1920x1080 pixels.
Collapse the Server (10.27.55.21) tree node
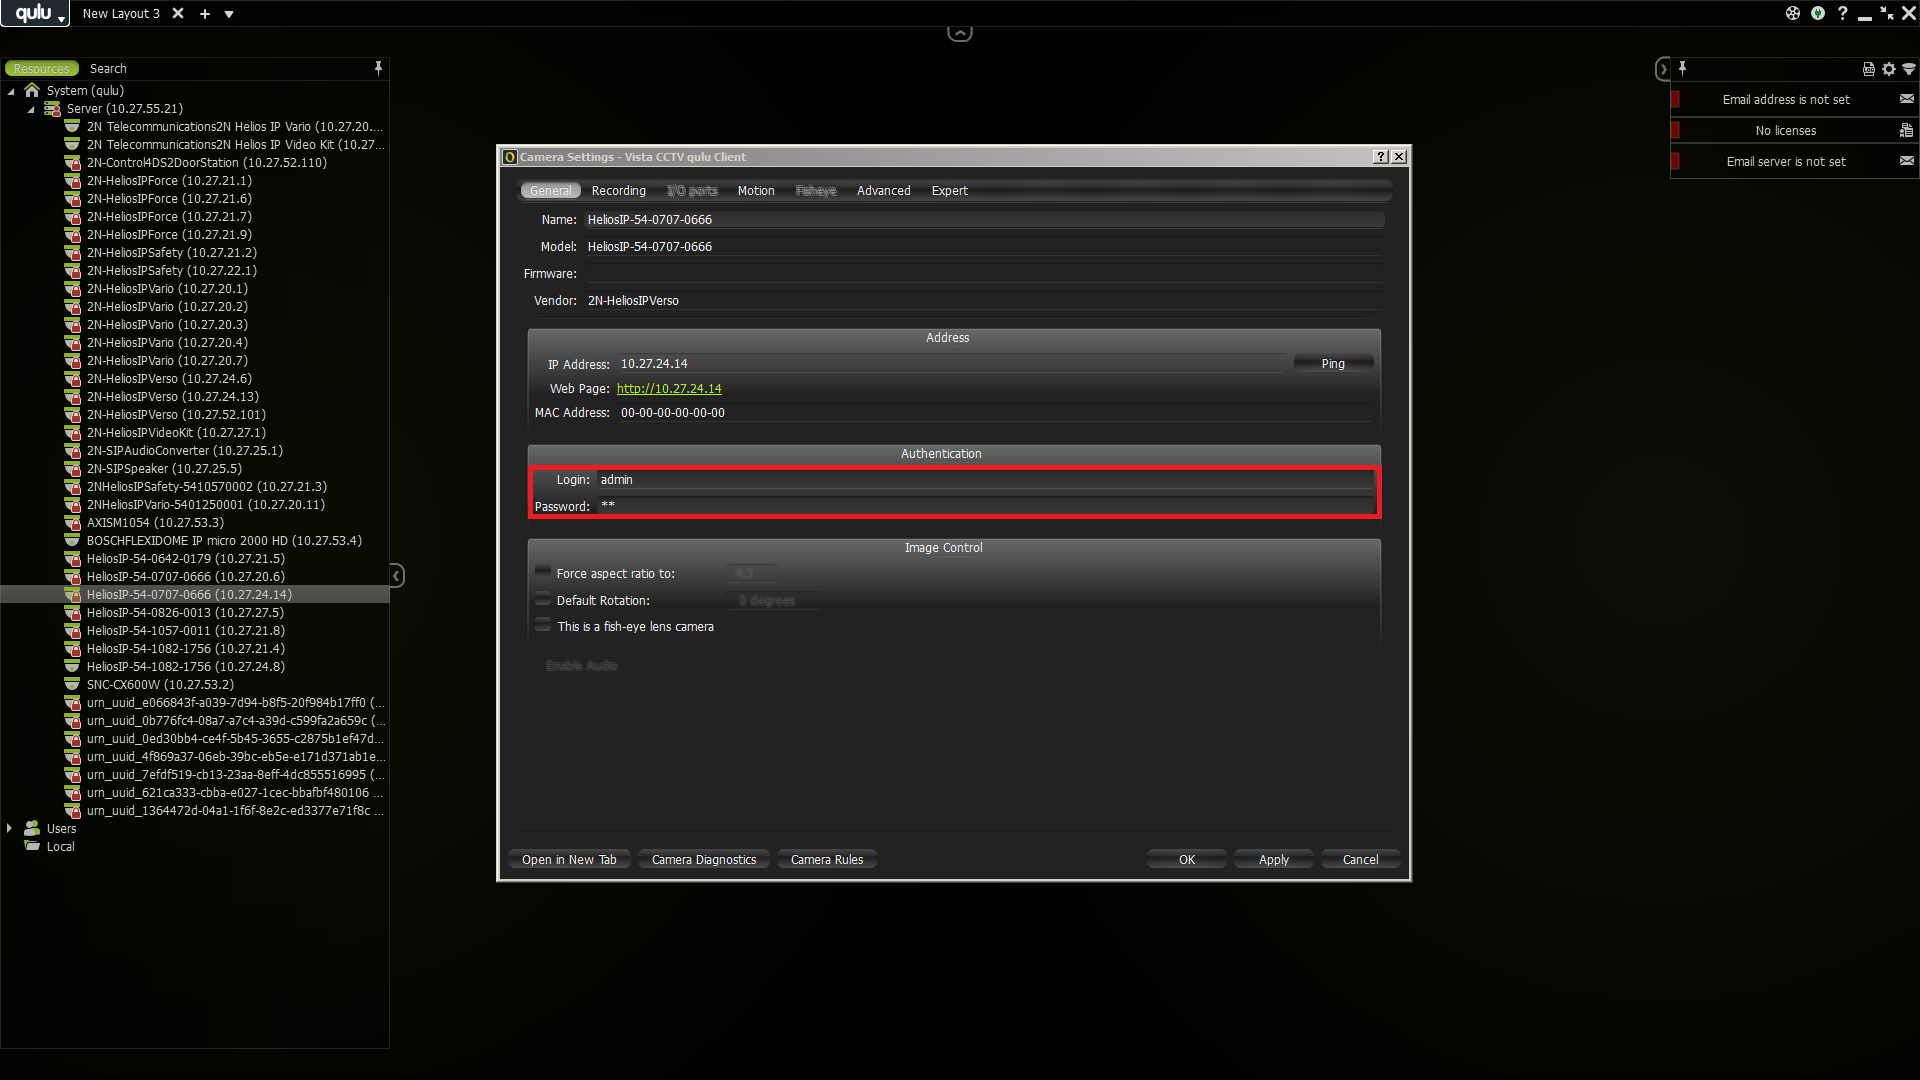pyautogui.click(x=31, y=109)
